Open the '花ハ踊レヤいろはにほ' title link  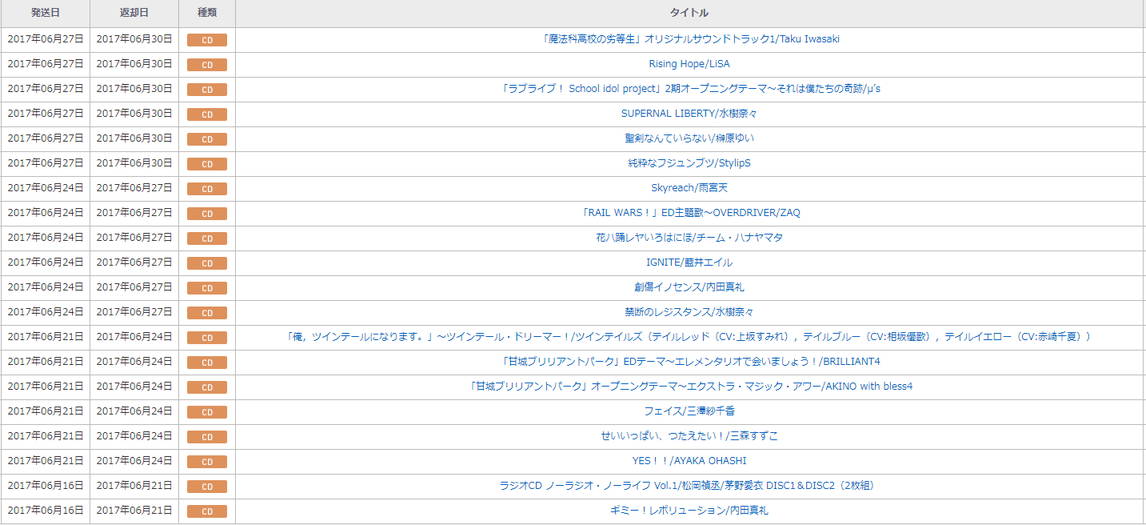point(689,237)
